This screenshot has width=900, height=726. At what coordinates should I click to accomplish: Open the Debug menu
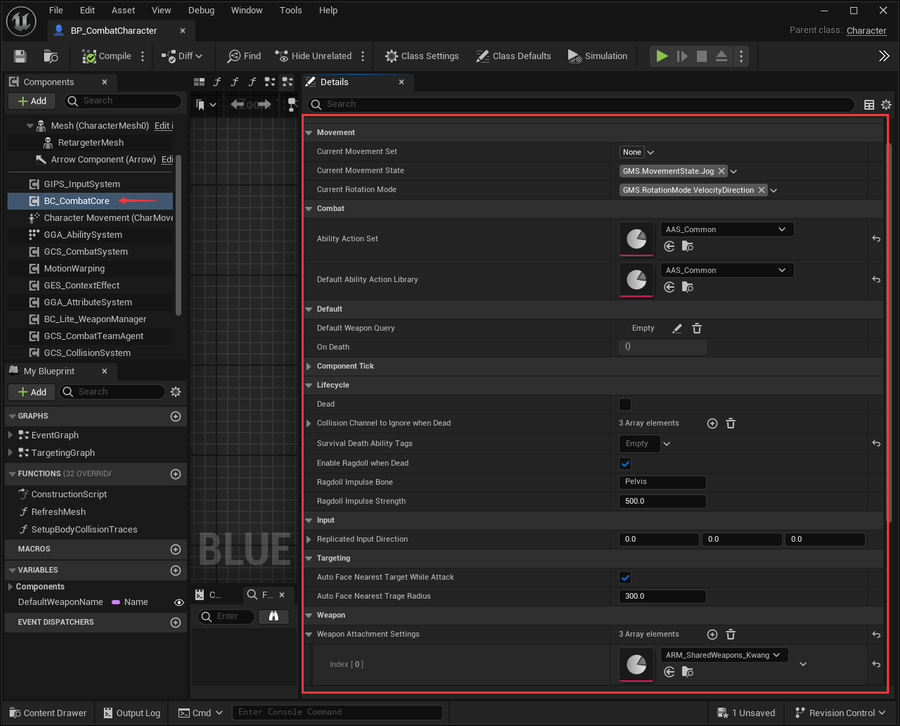click(201, 10)
